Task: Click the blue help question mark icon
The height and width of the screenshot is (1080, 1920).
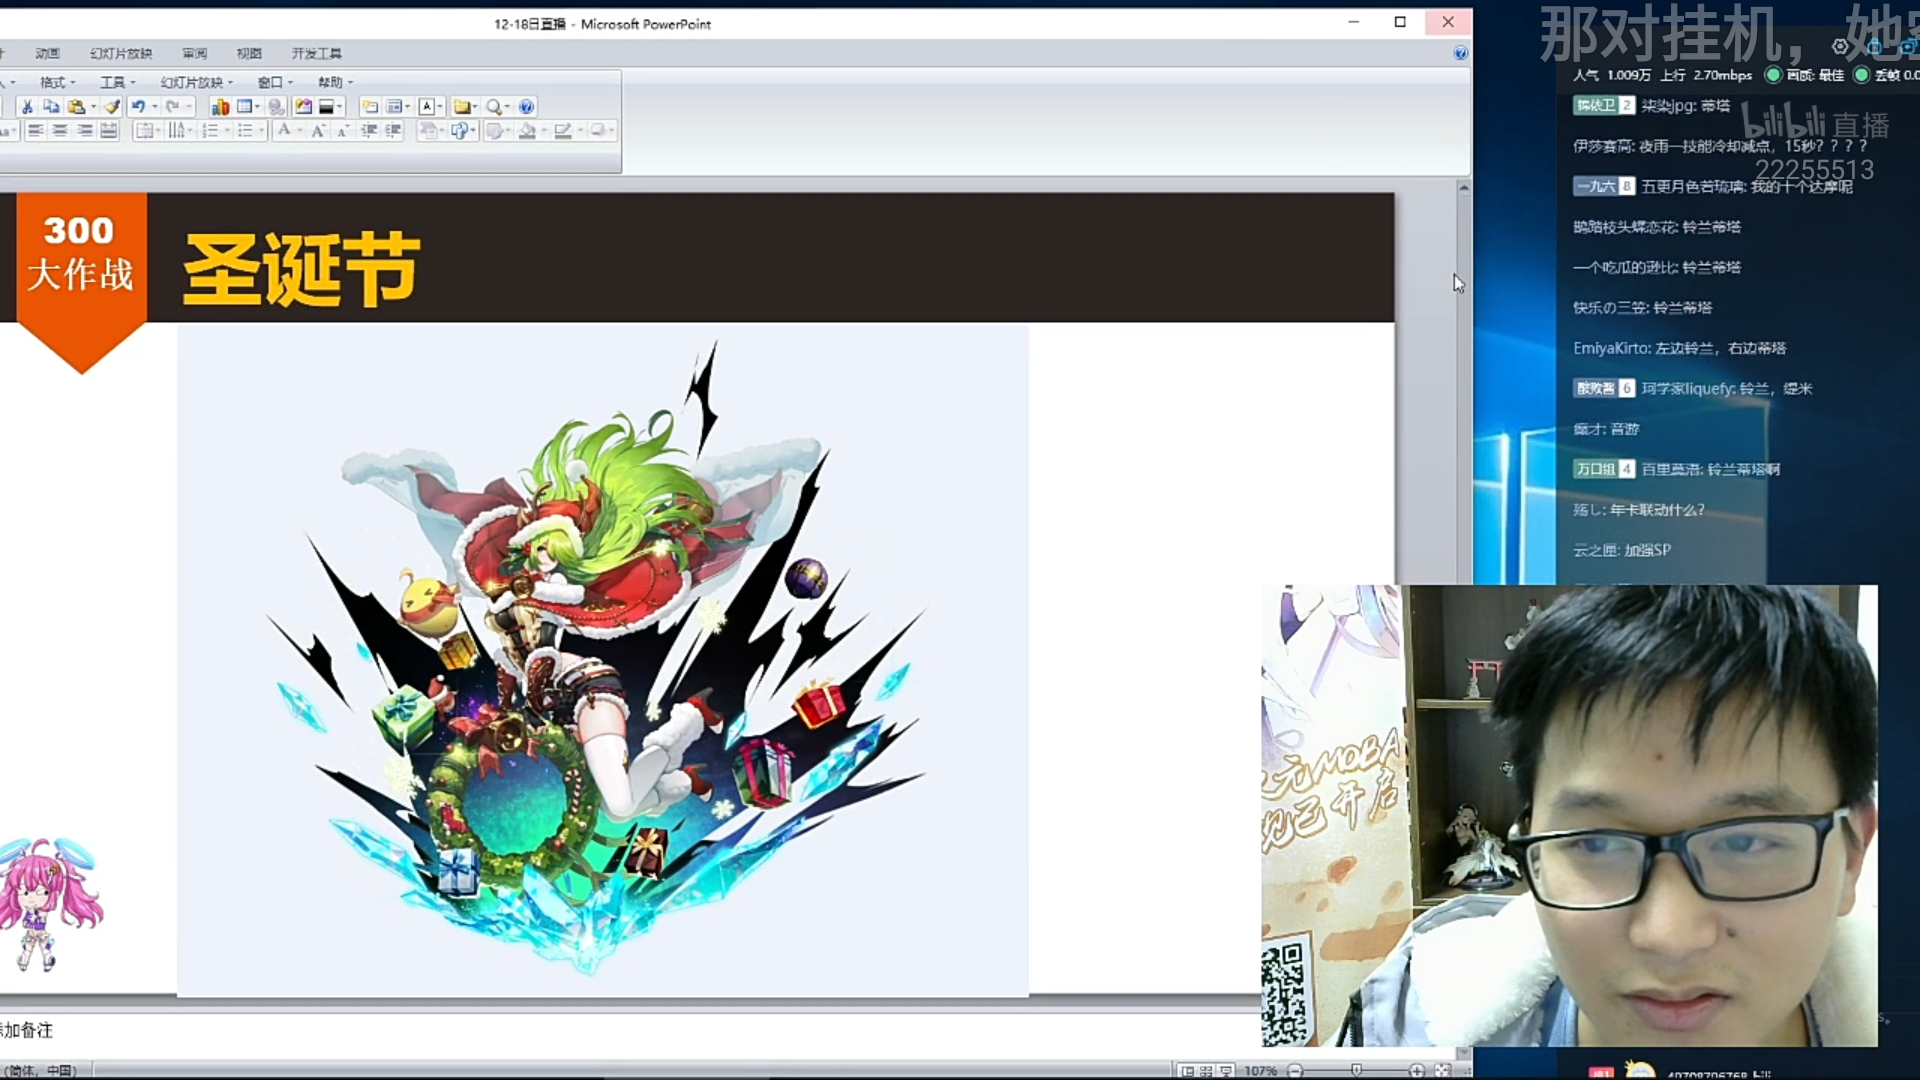Action: (526, 107)
